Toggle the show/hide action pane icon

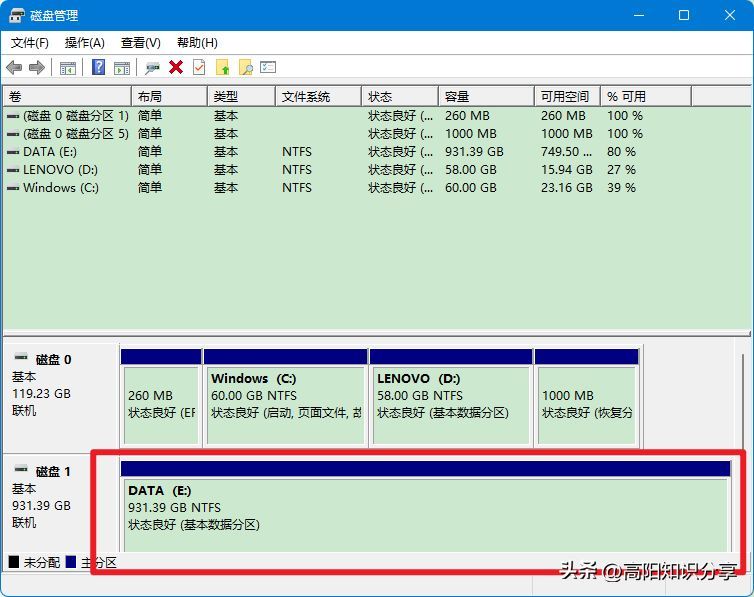pos(122,68)
